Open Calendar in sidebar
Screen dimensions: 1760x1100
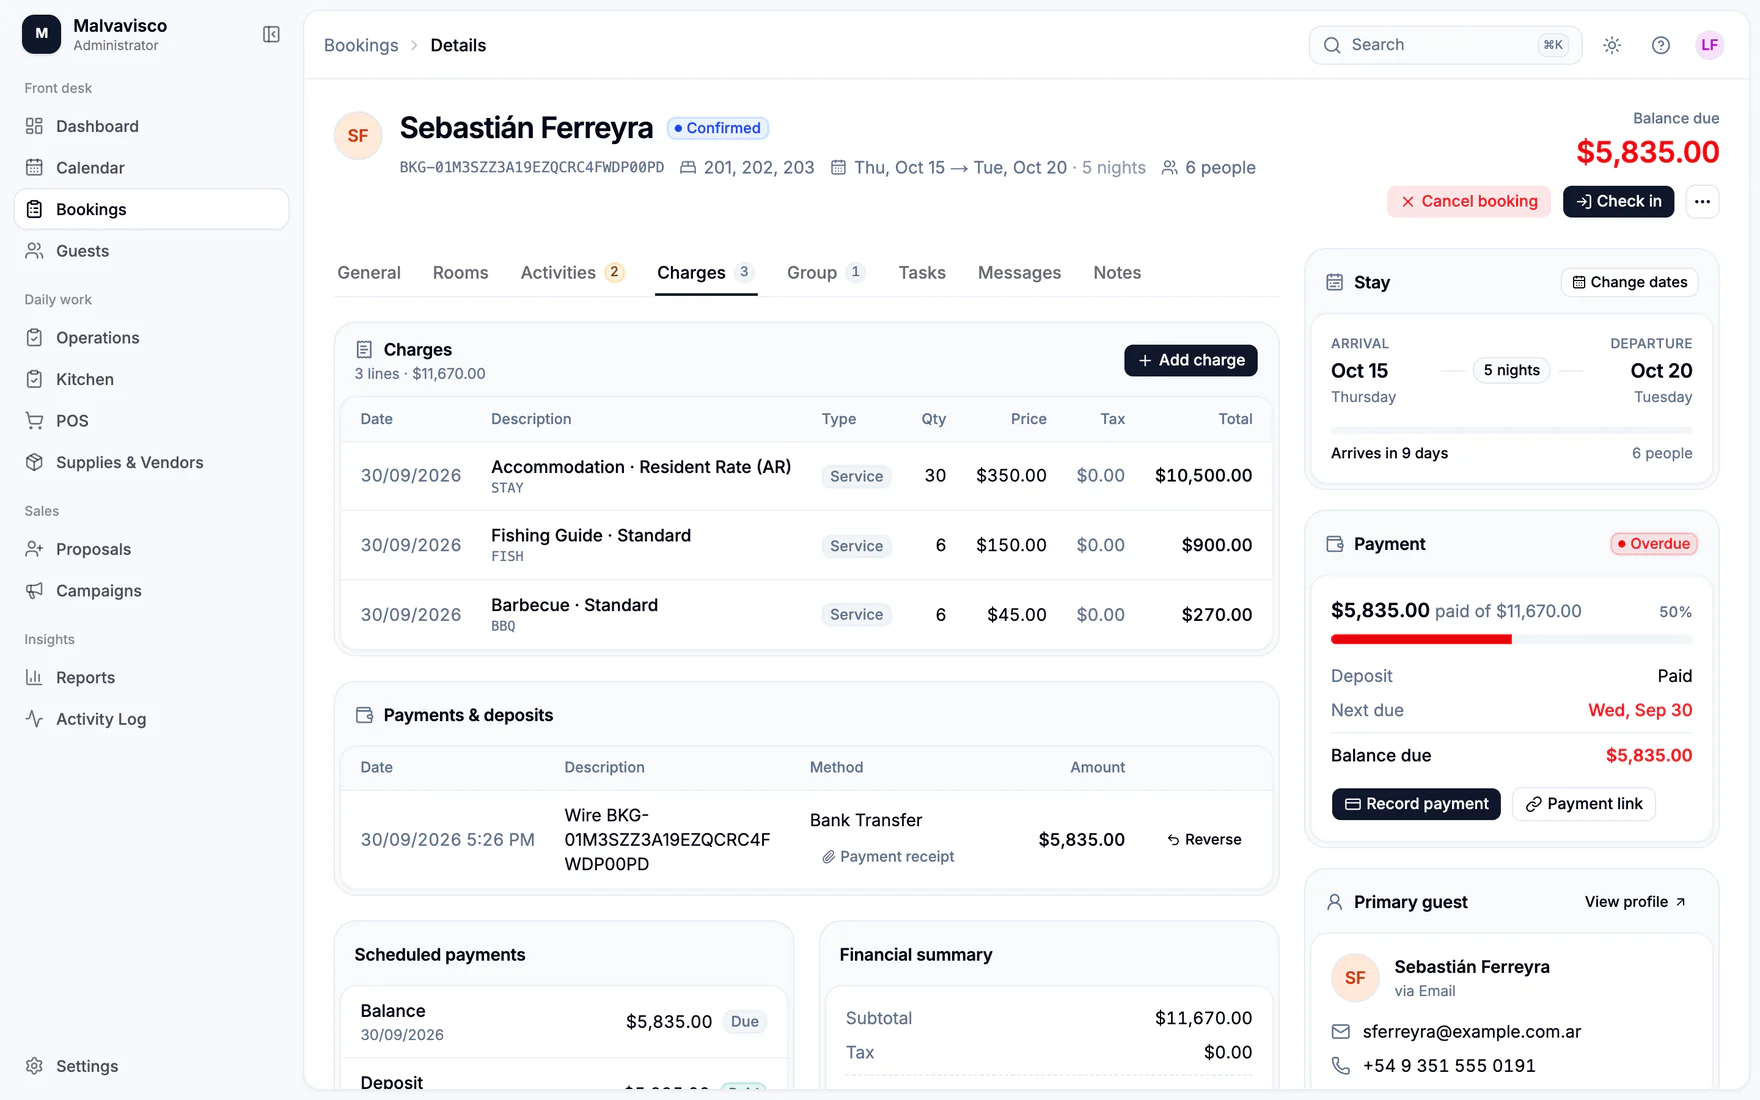[151, 168]
